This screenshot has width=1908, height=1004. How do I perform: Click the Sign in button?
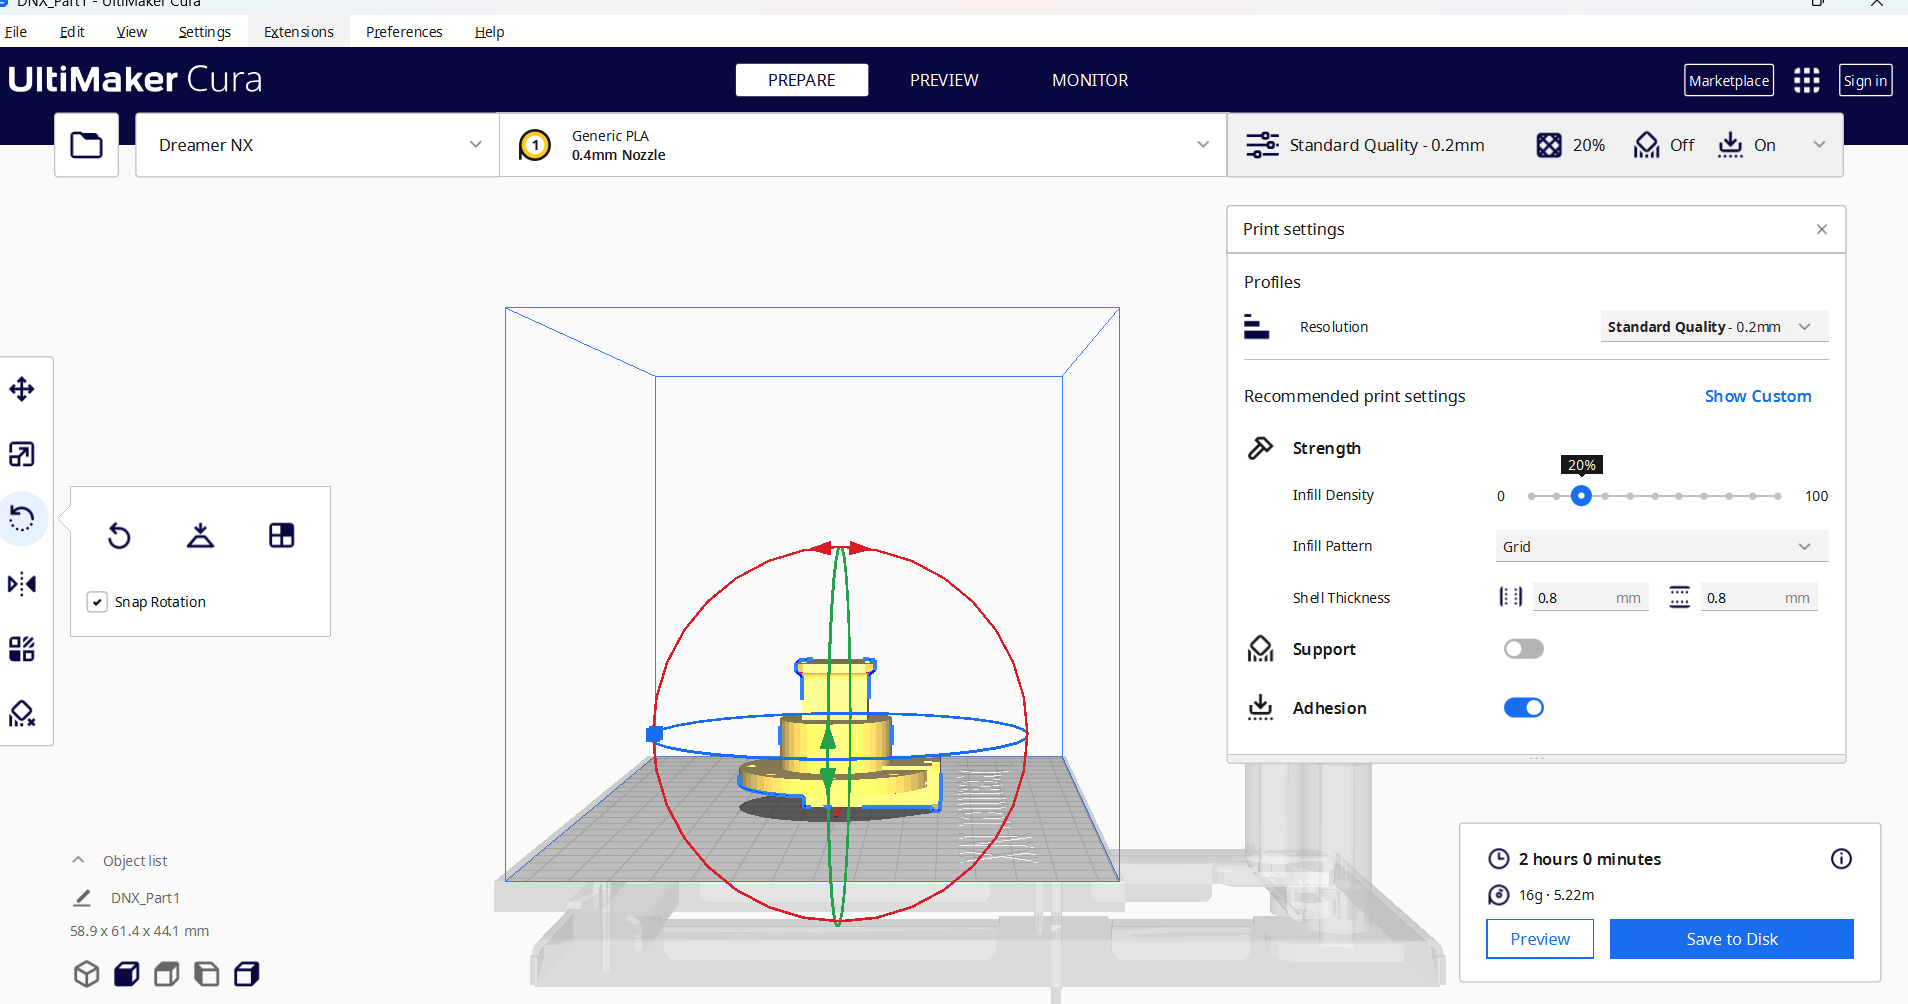[1865, 81]
